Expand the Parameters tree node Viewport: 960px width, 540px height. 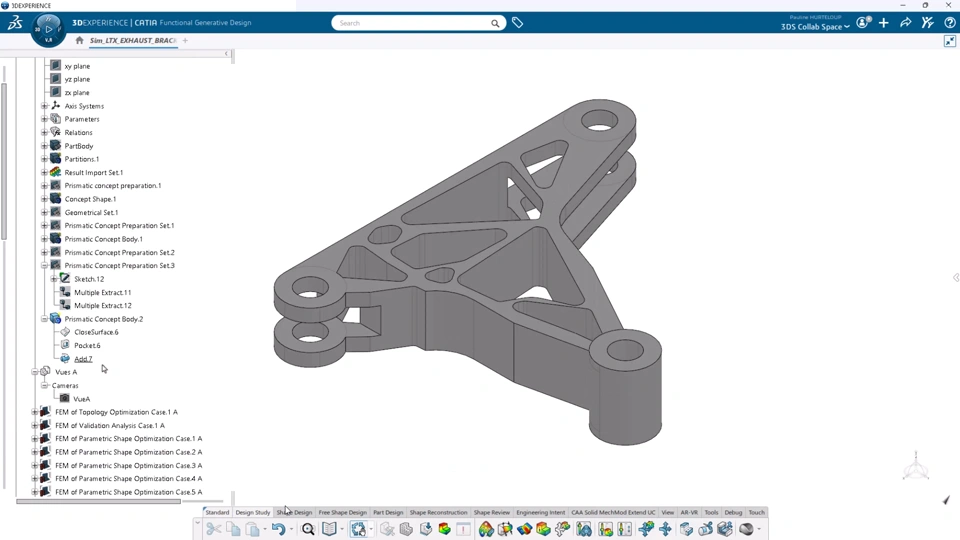[44, 119]
